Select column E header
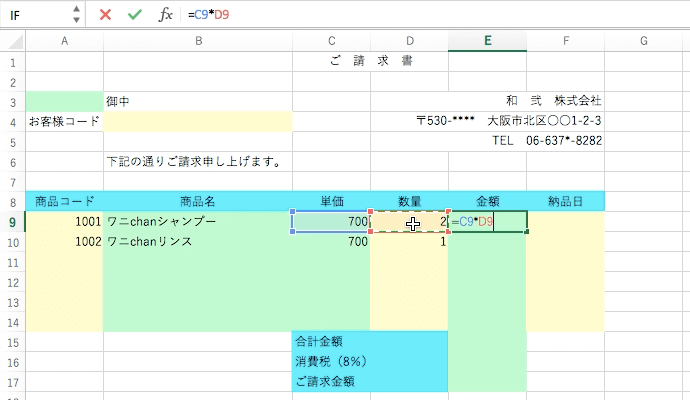This screenshot has width=690, height=400. (x=488, y=41)
